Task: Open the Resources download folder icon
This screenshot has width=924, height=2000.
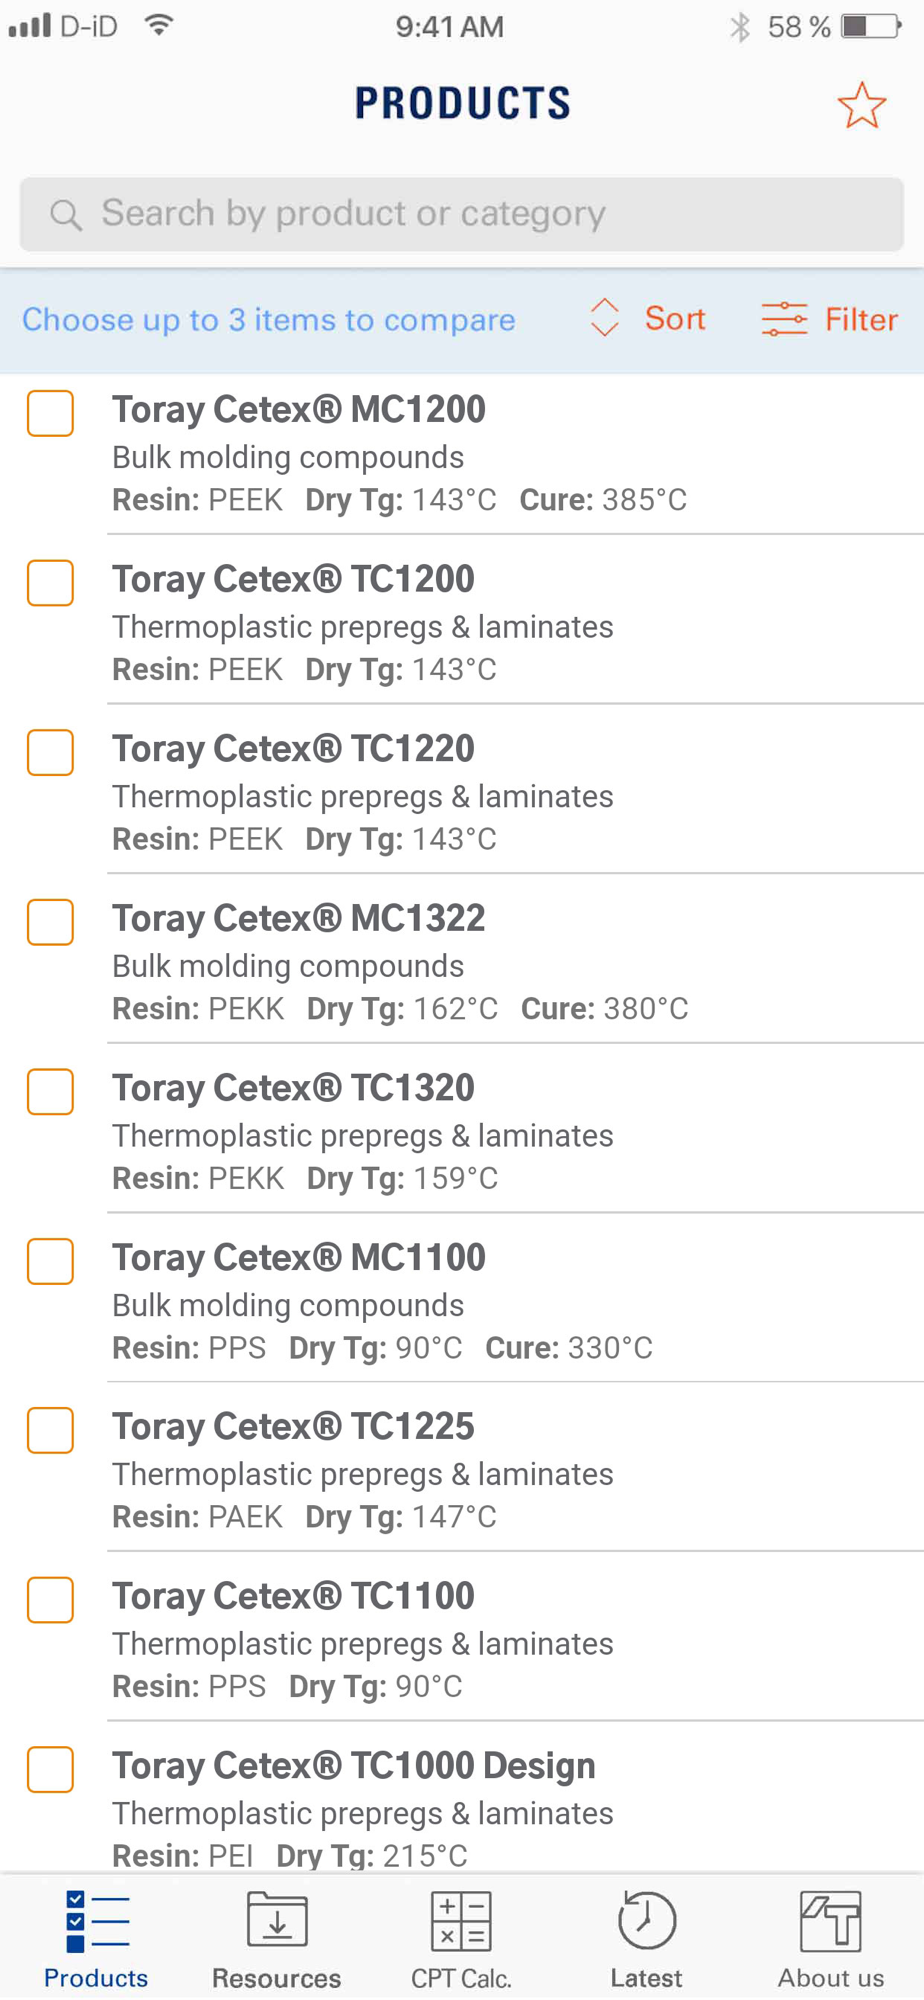Action: pyautogui.click(x=277, y=1919)
